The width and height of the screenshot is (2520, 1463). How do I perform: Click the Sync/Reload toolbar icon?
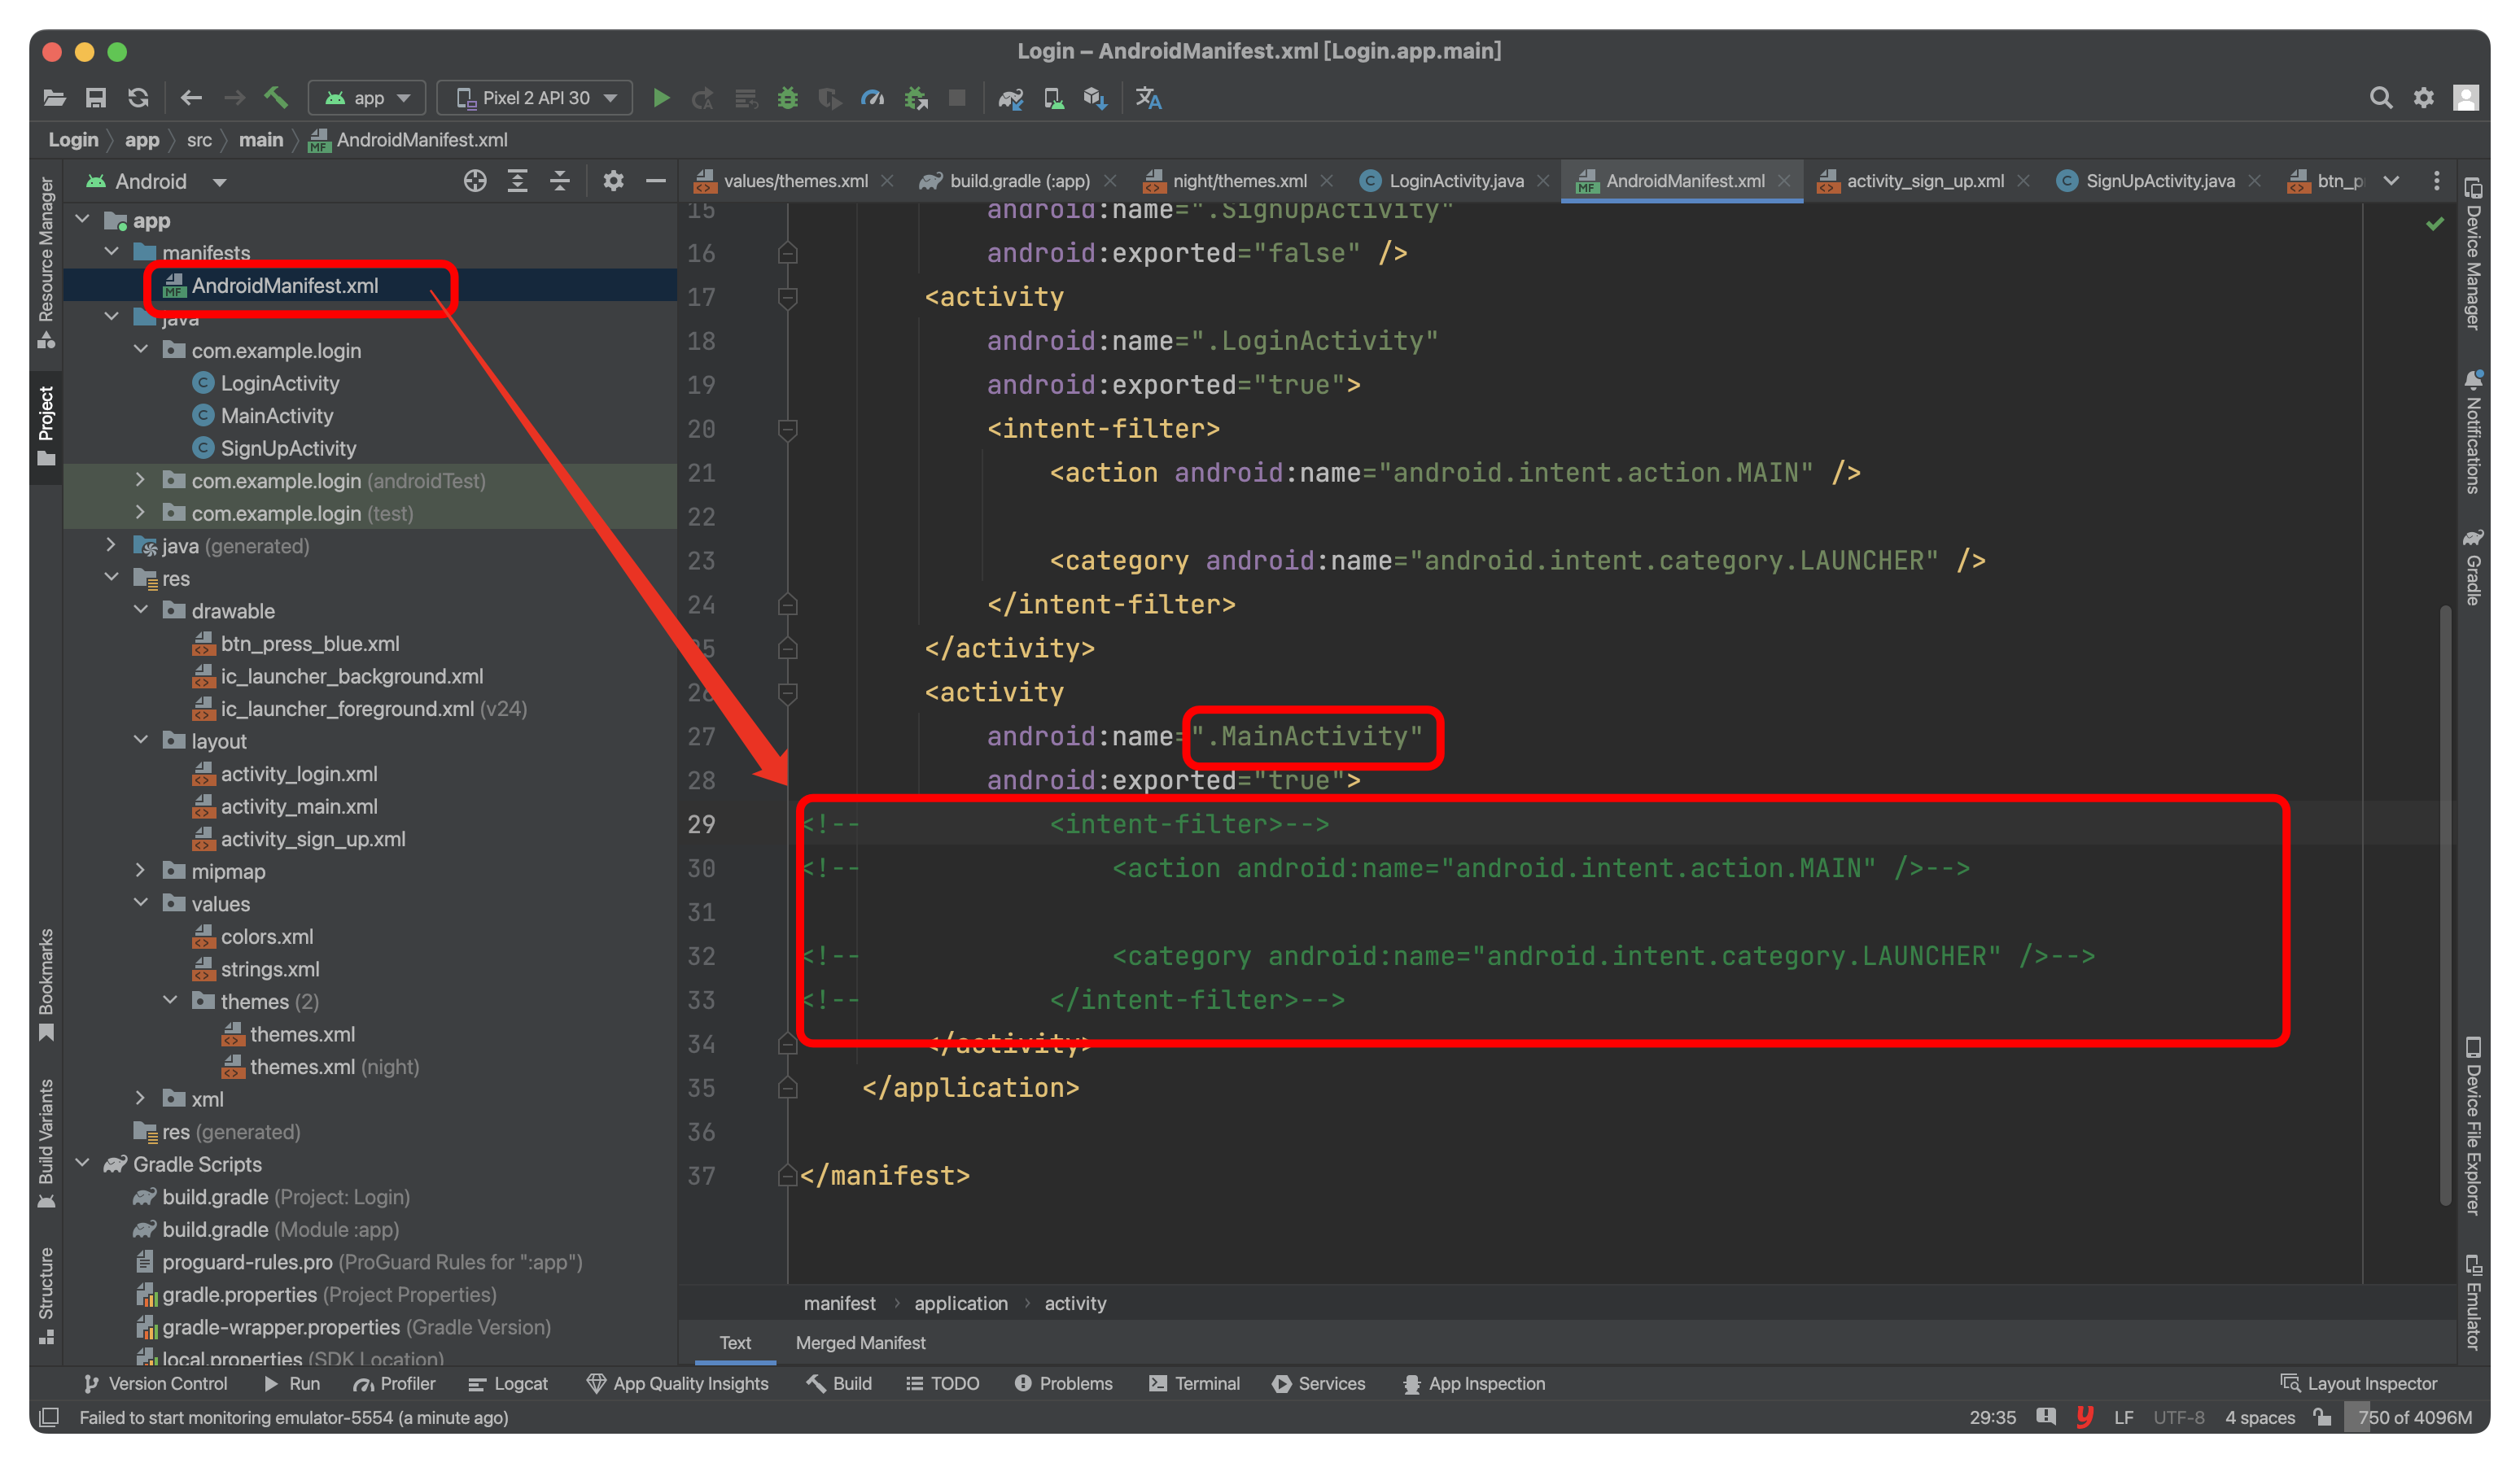point(138,98)
